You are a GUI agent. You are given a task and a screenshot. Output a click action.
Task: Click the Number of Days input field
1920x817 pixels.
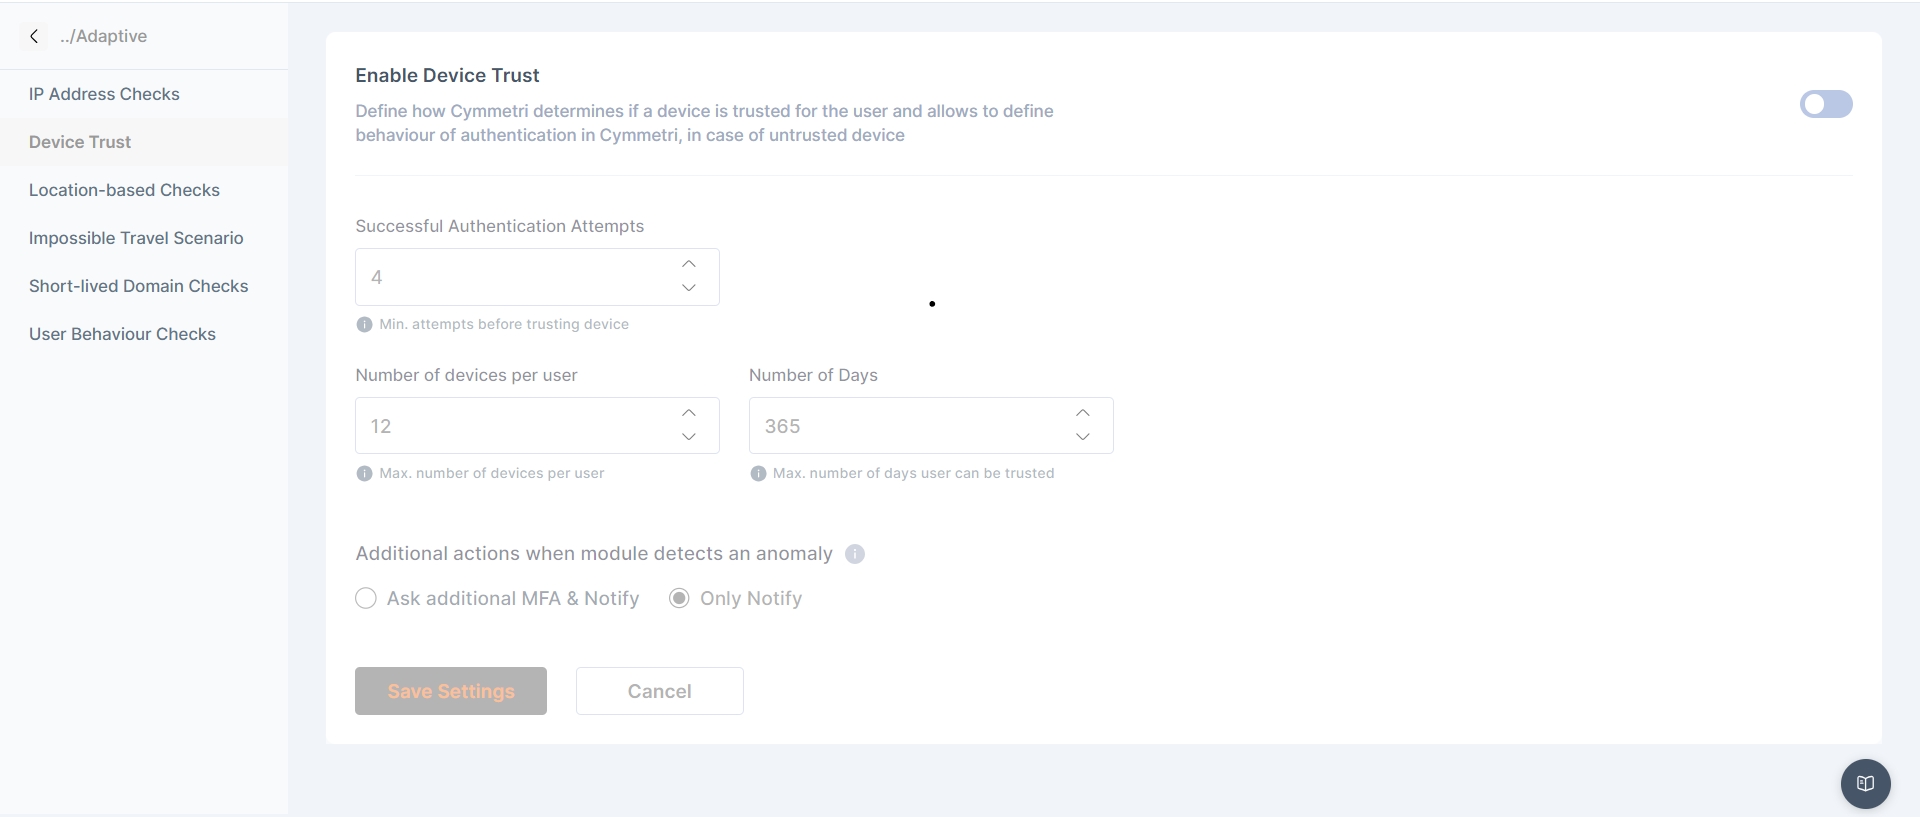[x=905, y=426]
